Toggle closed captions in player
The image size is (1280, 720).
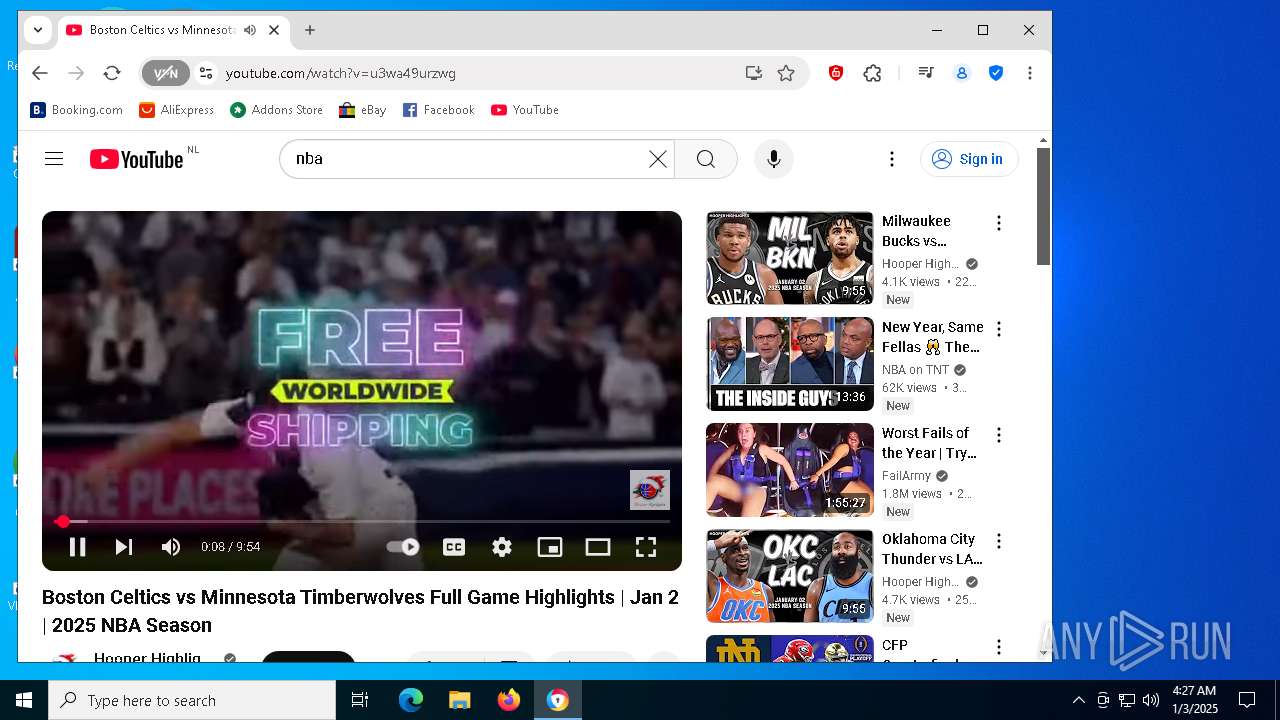(x=454, y=547)
